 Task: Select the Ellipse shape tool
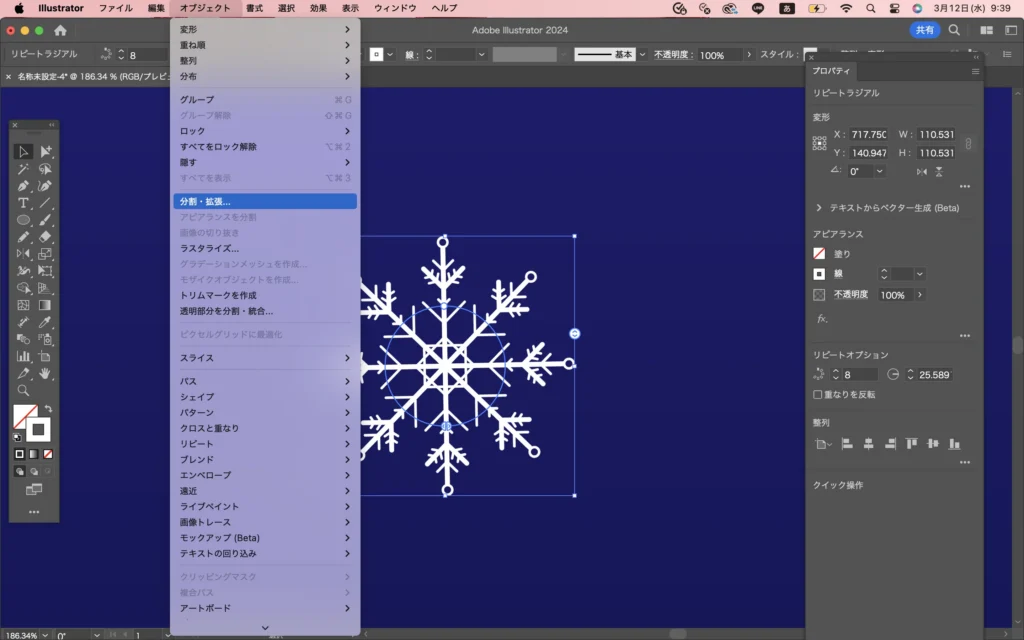pyautogui.click(x=23, y=220)
